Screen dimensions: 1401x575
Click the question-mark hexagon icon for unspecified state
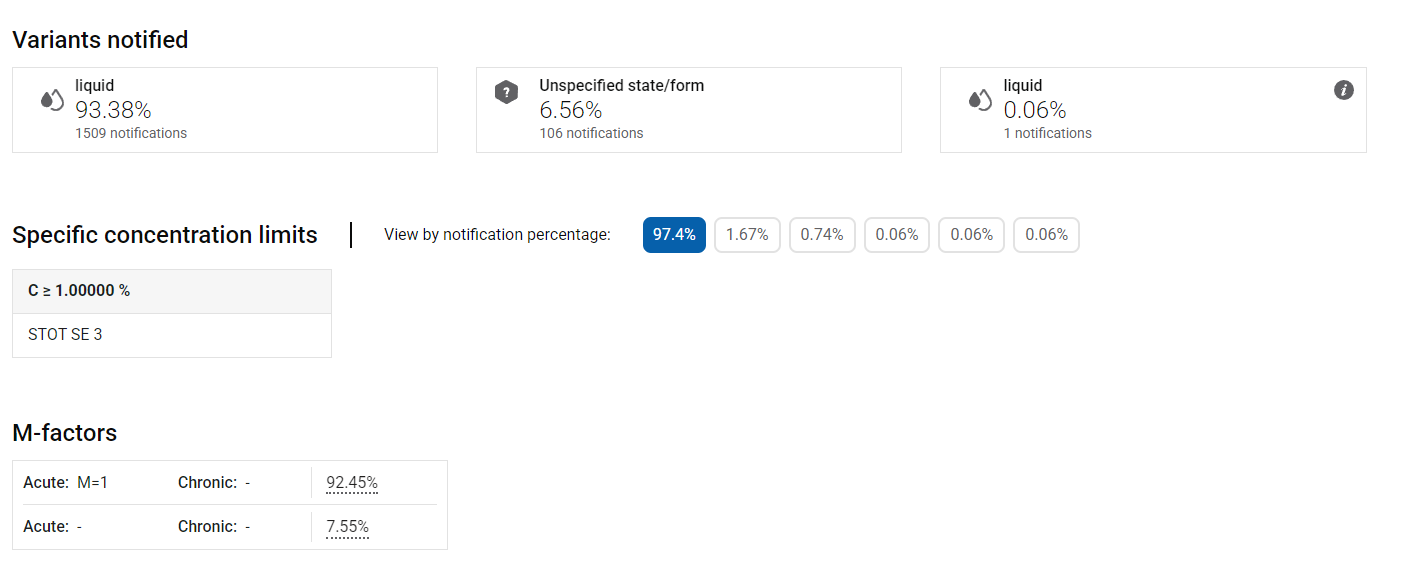(507, 93)
